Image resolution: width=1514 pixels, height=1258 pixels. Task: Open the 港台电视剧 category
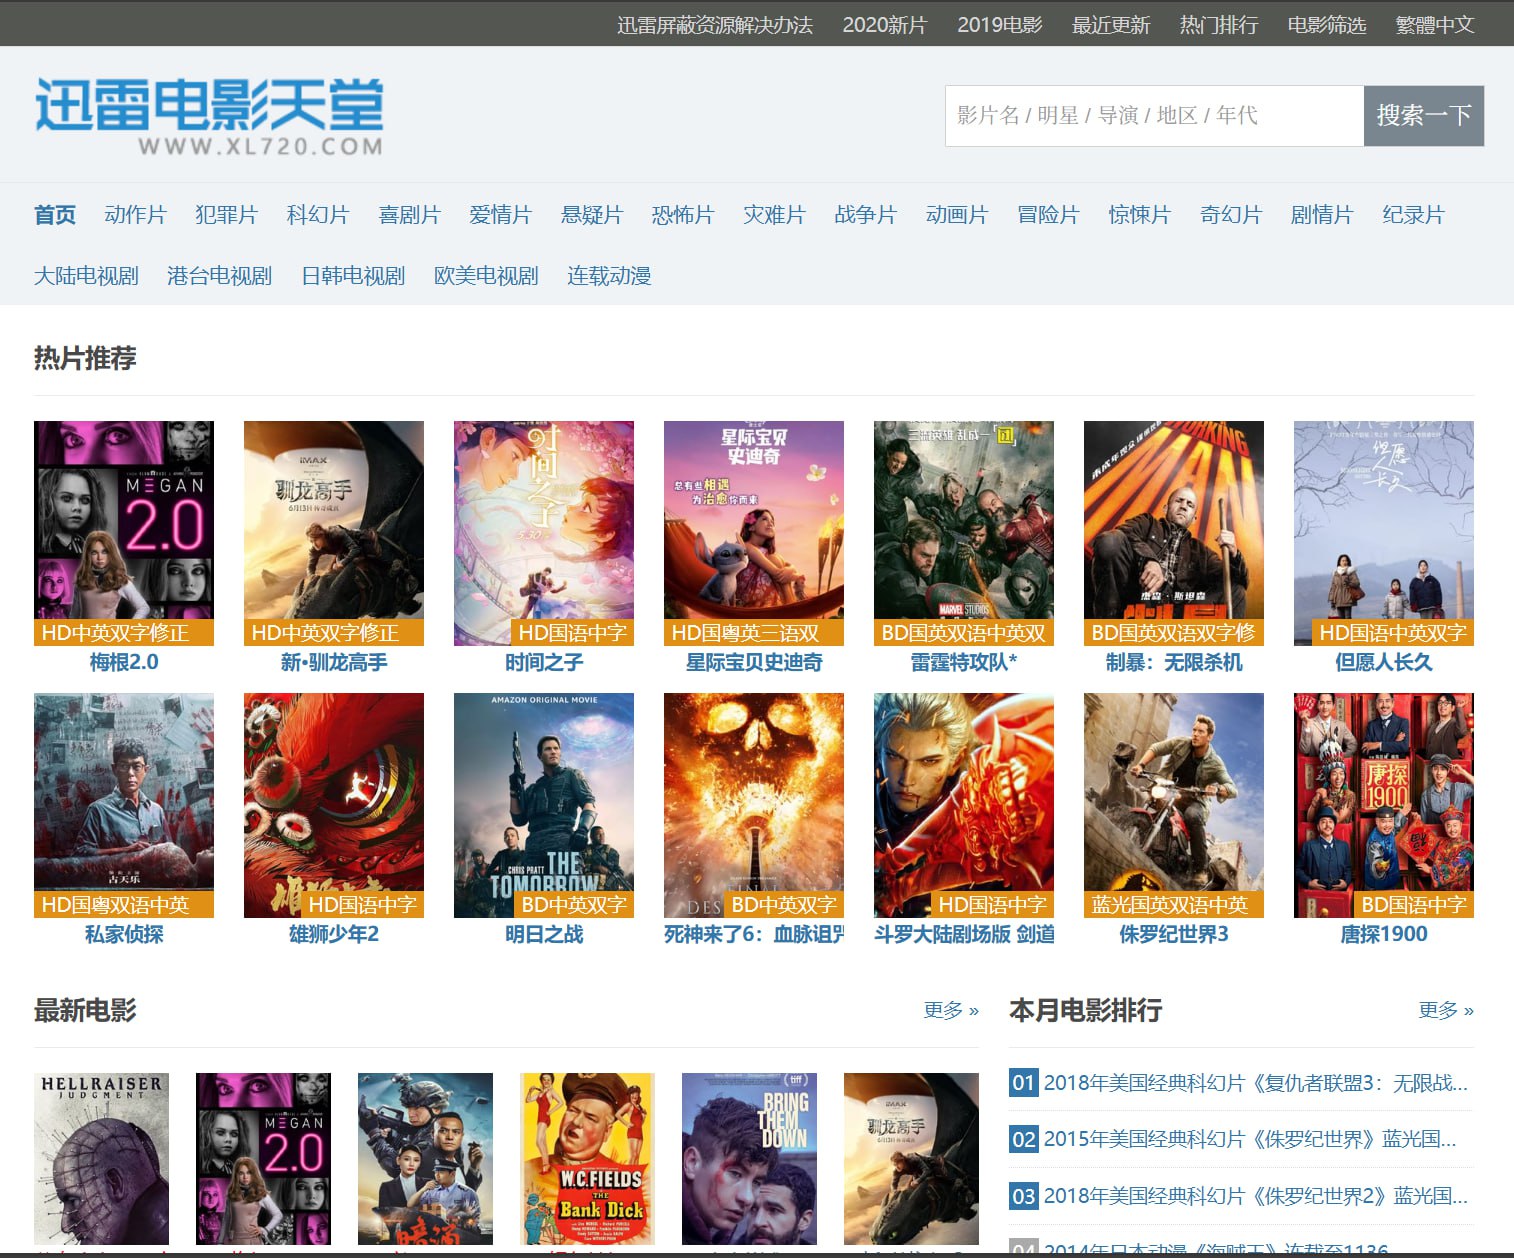219,276
